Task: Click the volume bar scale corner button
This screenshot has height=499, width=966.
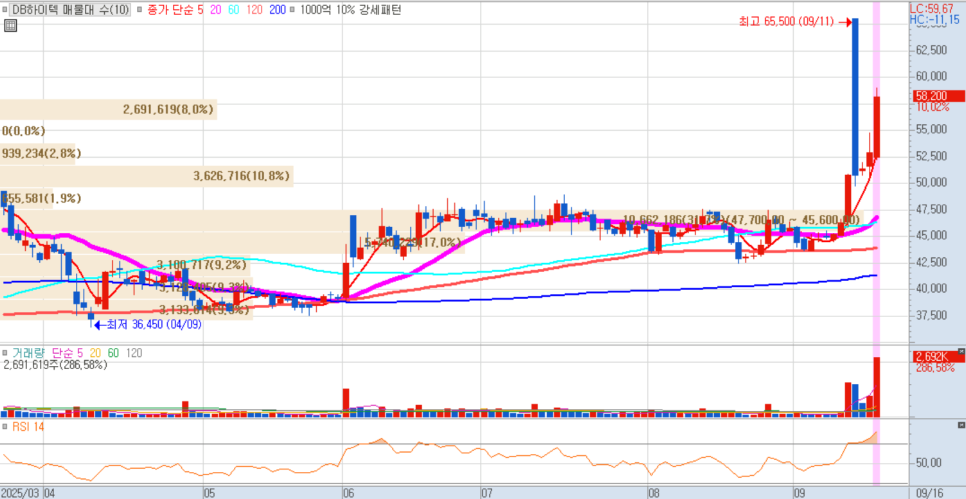Action: point(962,352)
